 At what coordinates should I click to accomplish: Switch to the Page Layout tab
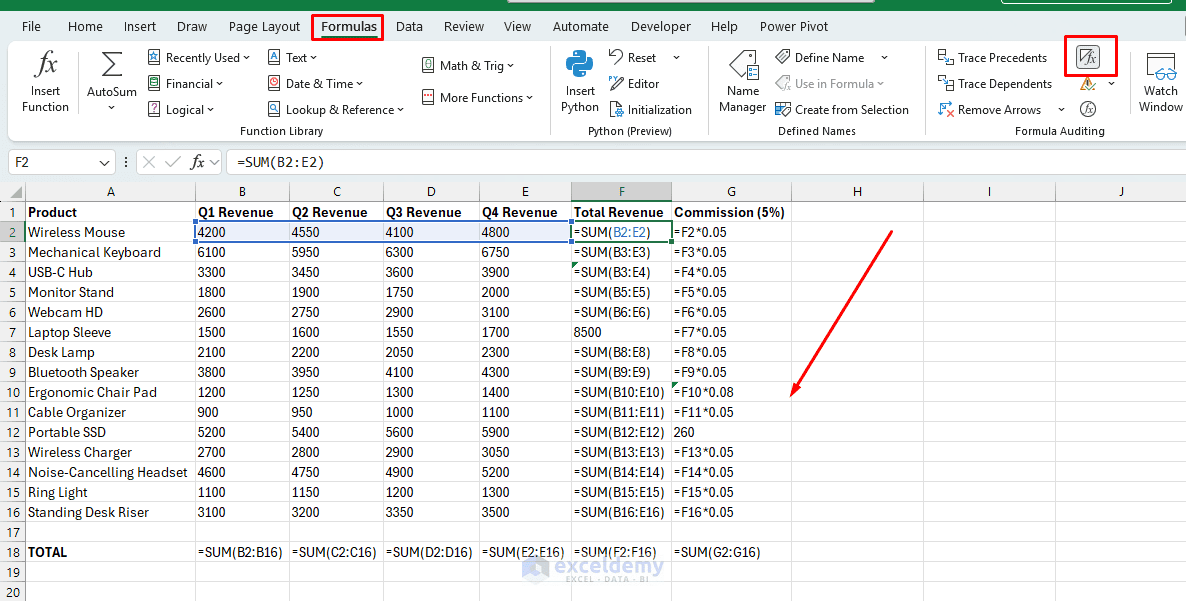[x=264, y=26]
